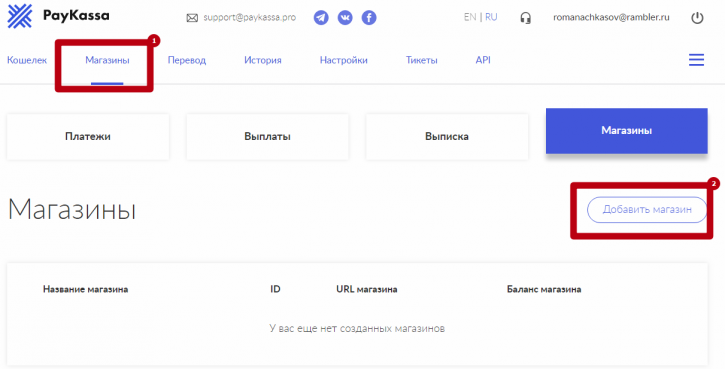This screenshot has height=369, width=725.
Task: Open Настройки in navigation
Action: point(344,60)
